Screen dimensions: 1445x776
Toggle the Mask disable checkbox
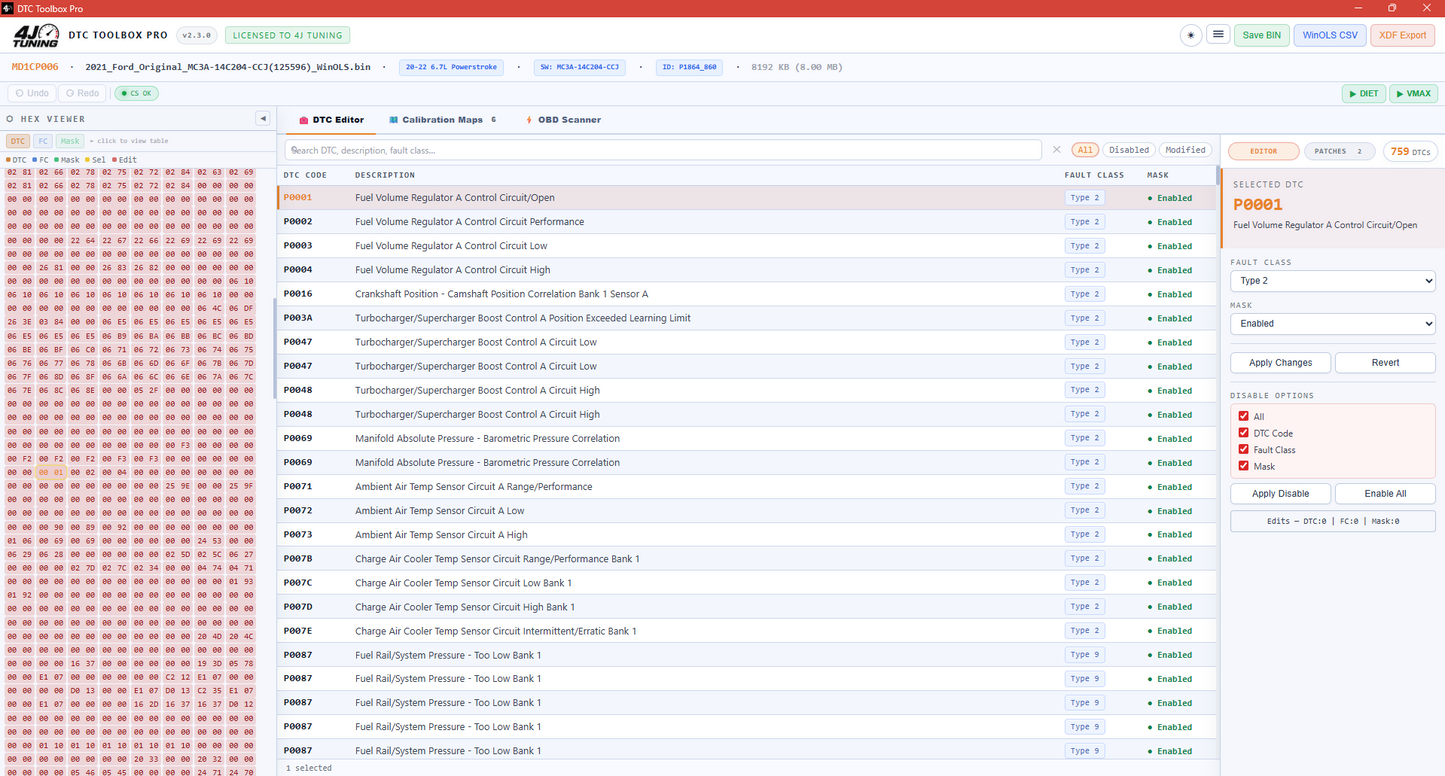tap(1244, 466)
